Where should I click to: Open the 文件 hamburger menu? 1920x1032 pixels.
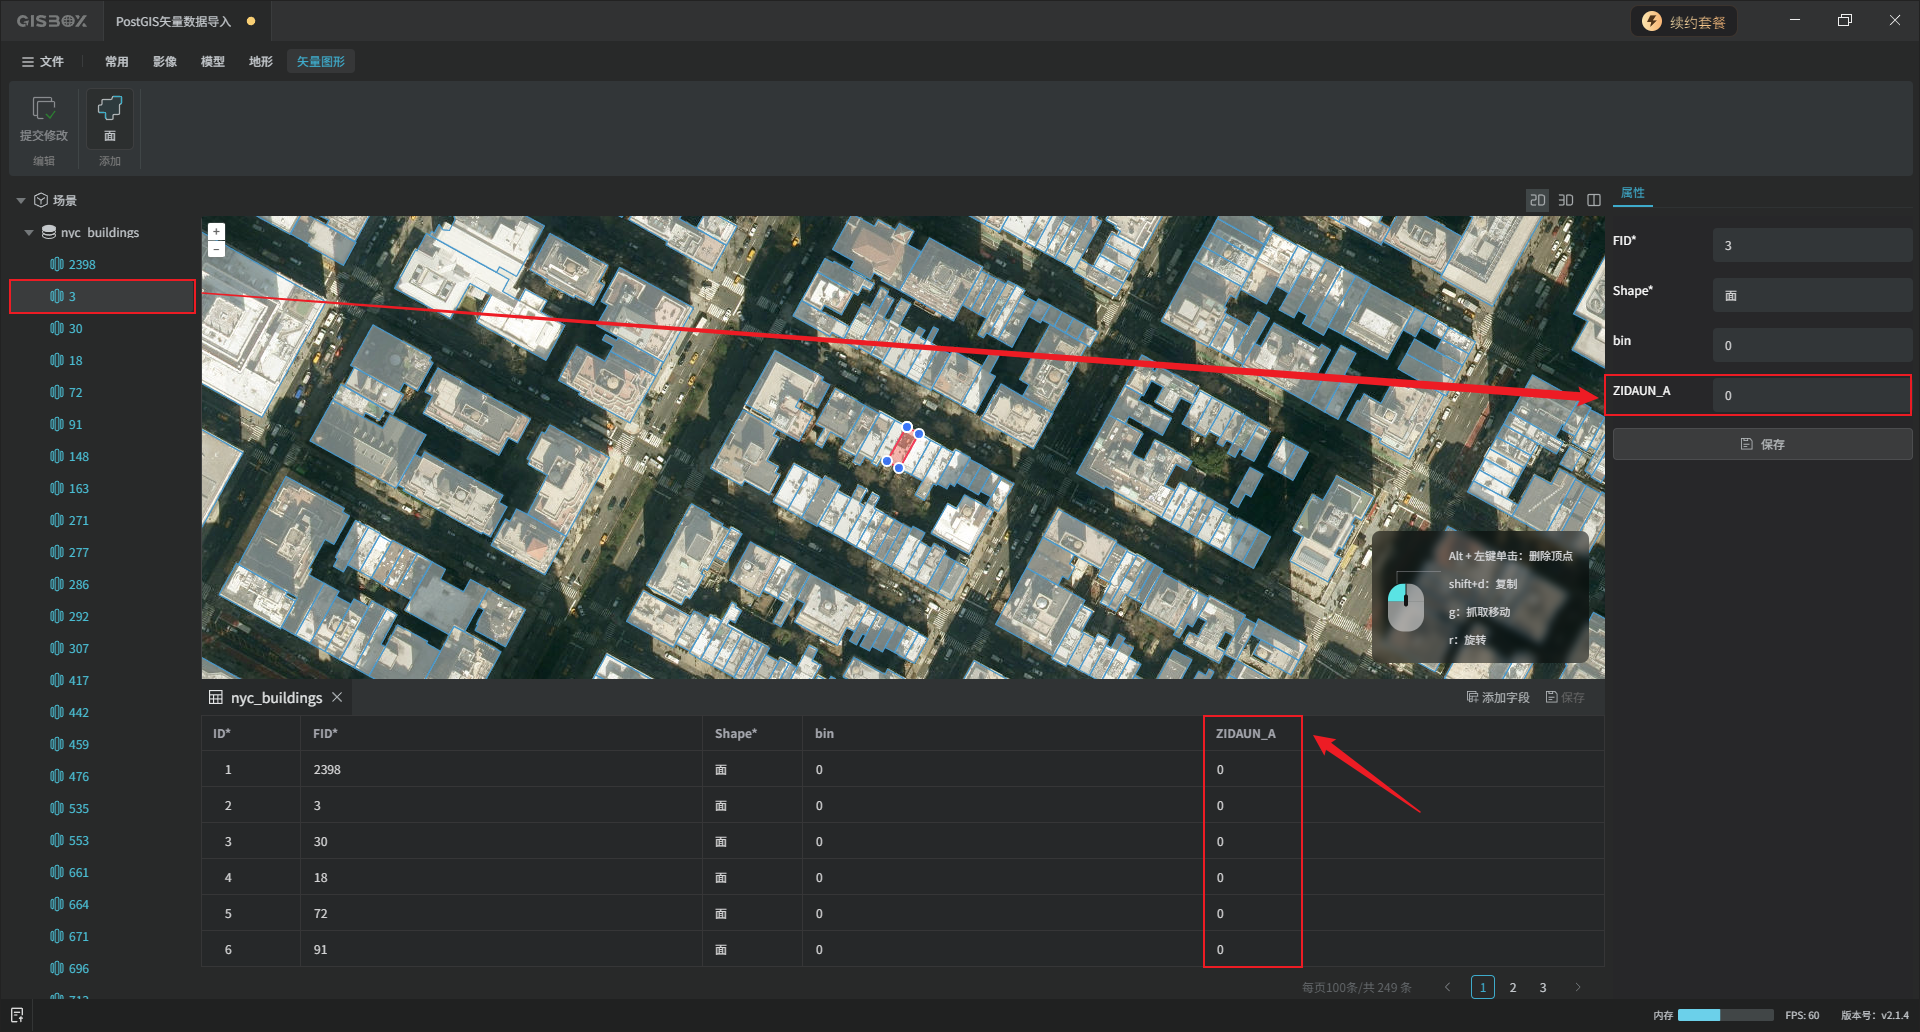coord(43,62)
